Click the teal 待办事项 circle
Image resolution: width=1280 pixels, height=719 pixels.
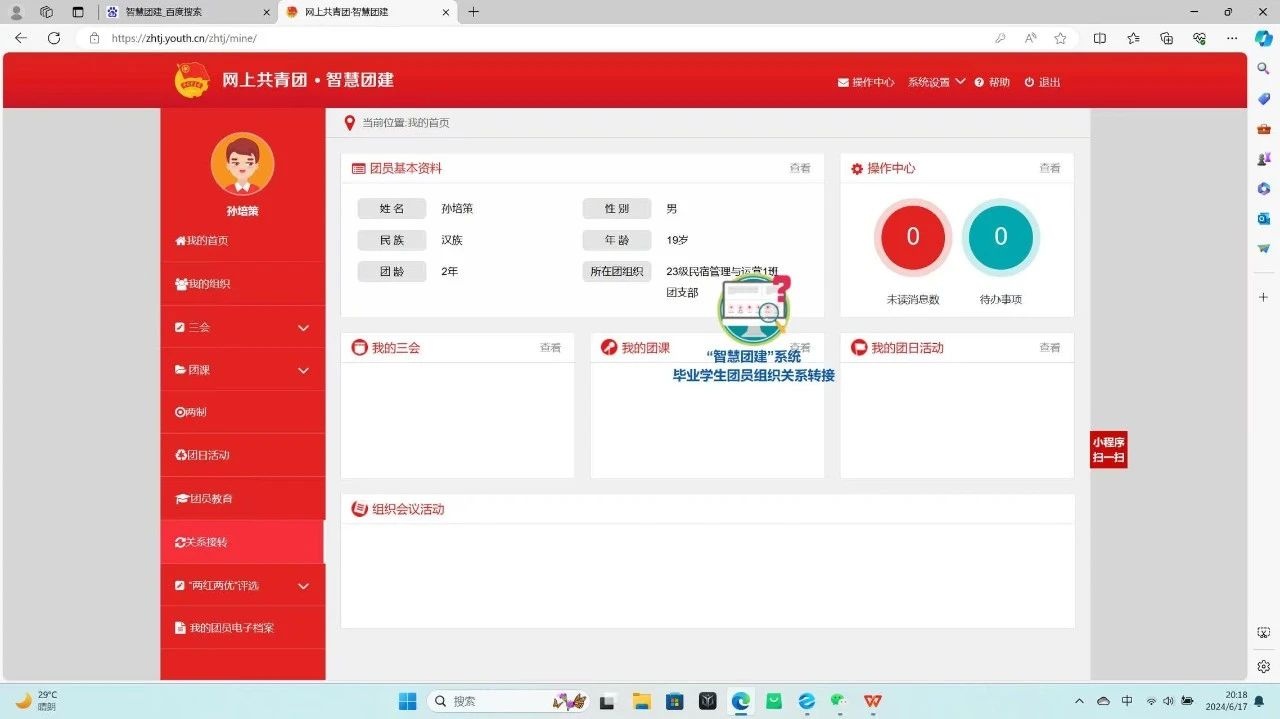[x=1001, y=237]
